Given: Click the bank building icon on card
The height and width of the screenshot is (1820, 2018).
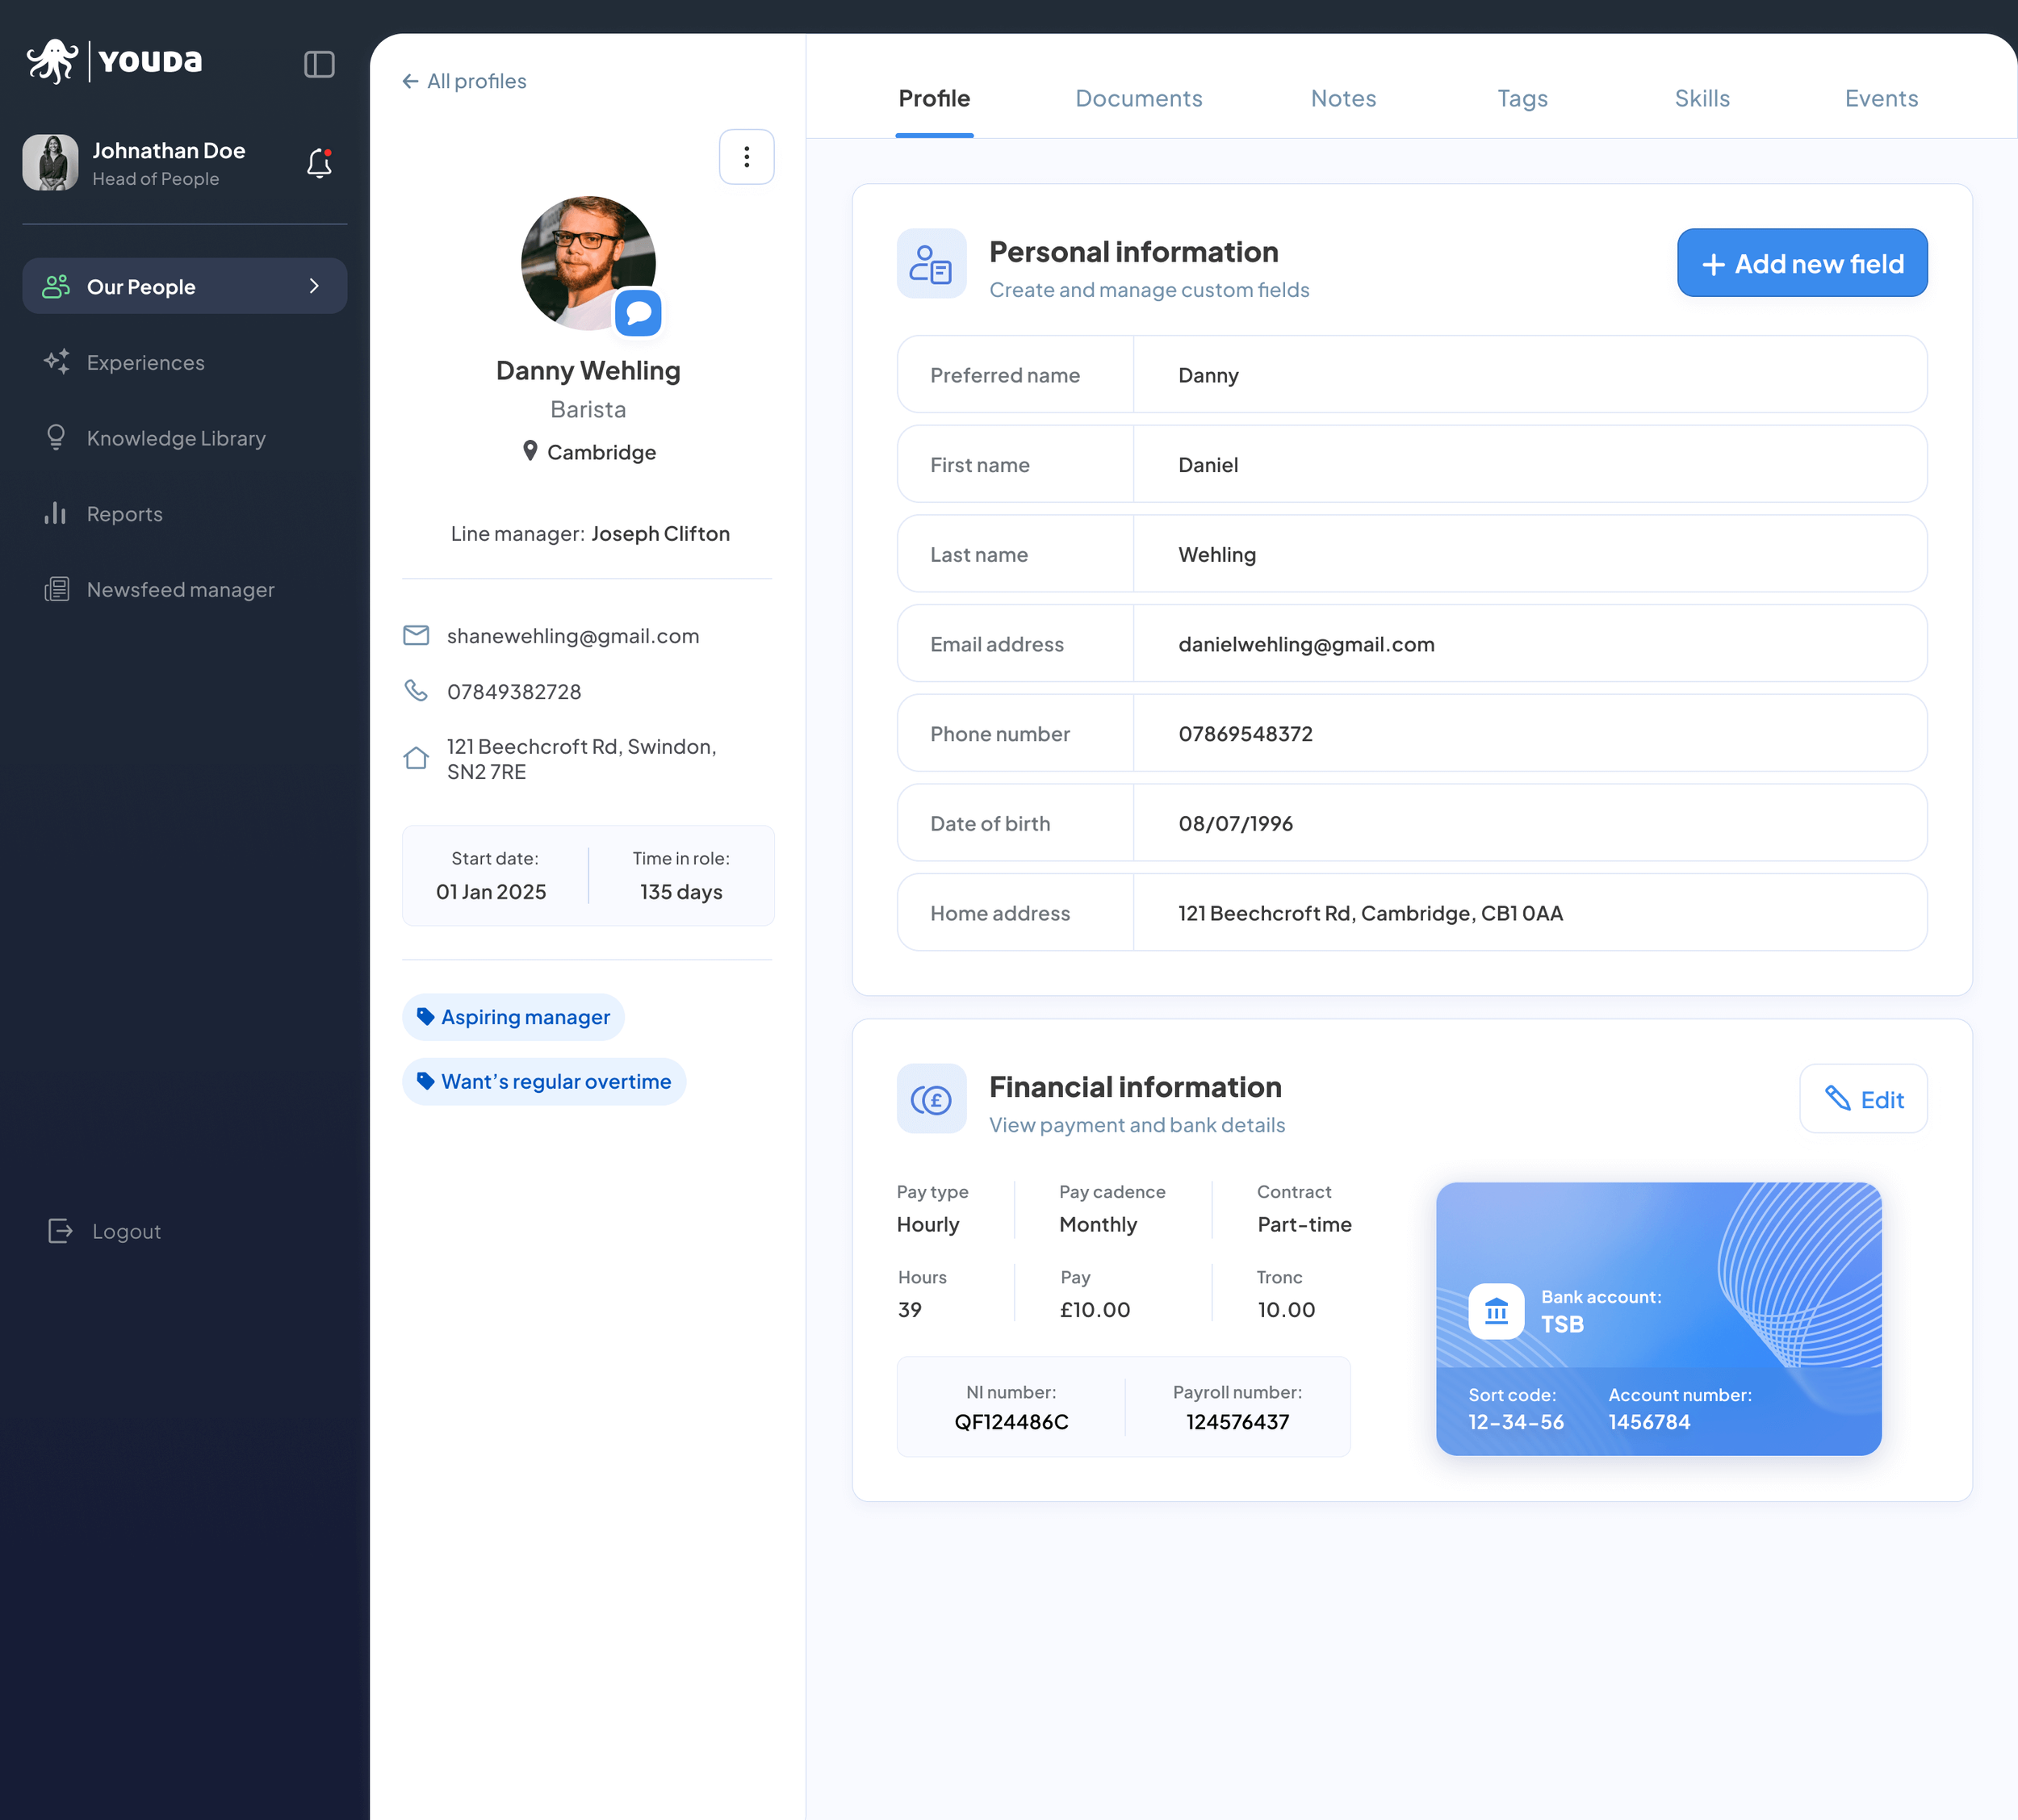Looking at the screenshot, I should 1496,1310.
